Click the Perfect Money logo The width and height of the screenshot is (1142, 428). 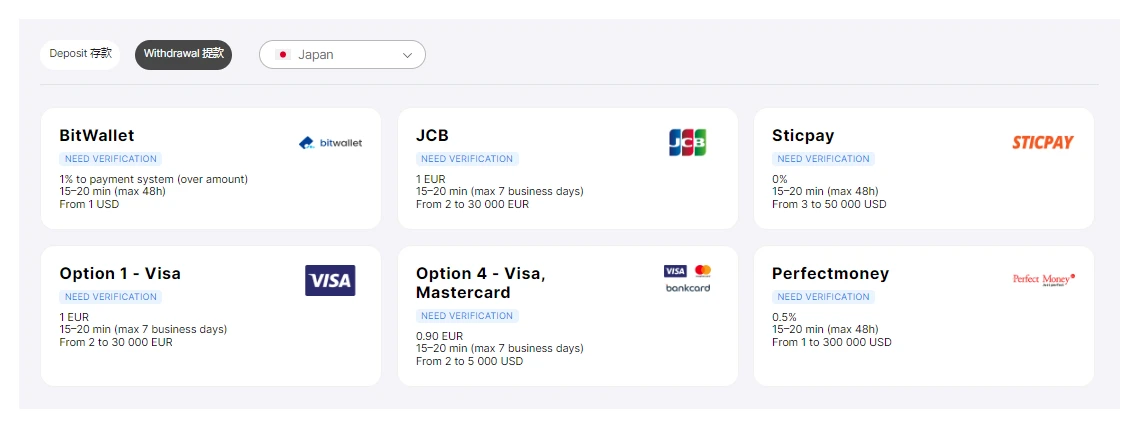(x=1043, y=280)
